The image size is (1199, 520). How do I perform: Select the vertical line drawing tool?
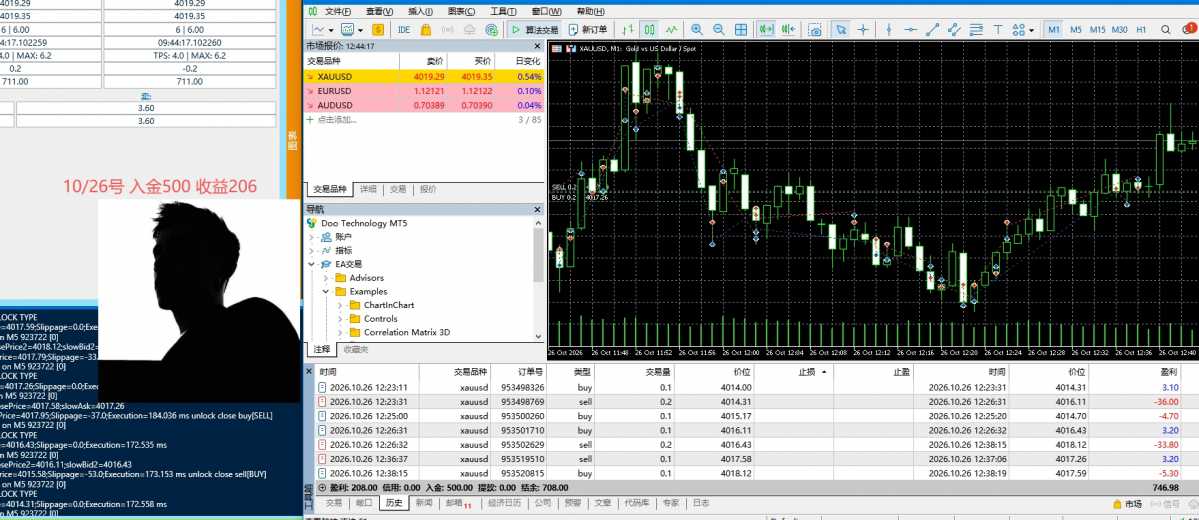[889, 29]
